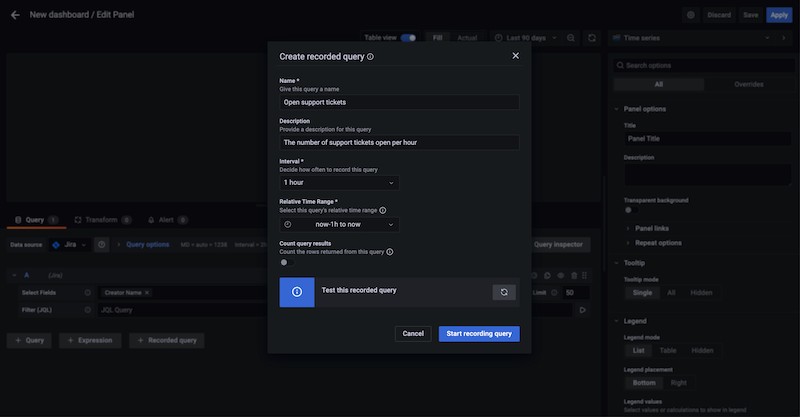This screenshot has height=417, width=800.
Task: Click the refresh dashboard icon
Action: click(x=592, y=38)
